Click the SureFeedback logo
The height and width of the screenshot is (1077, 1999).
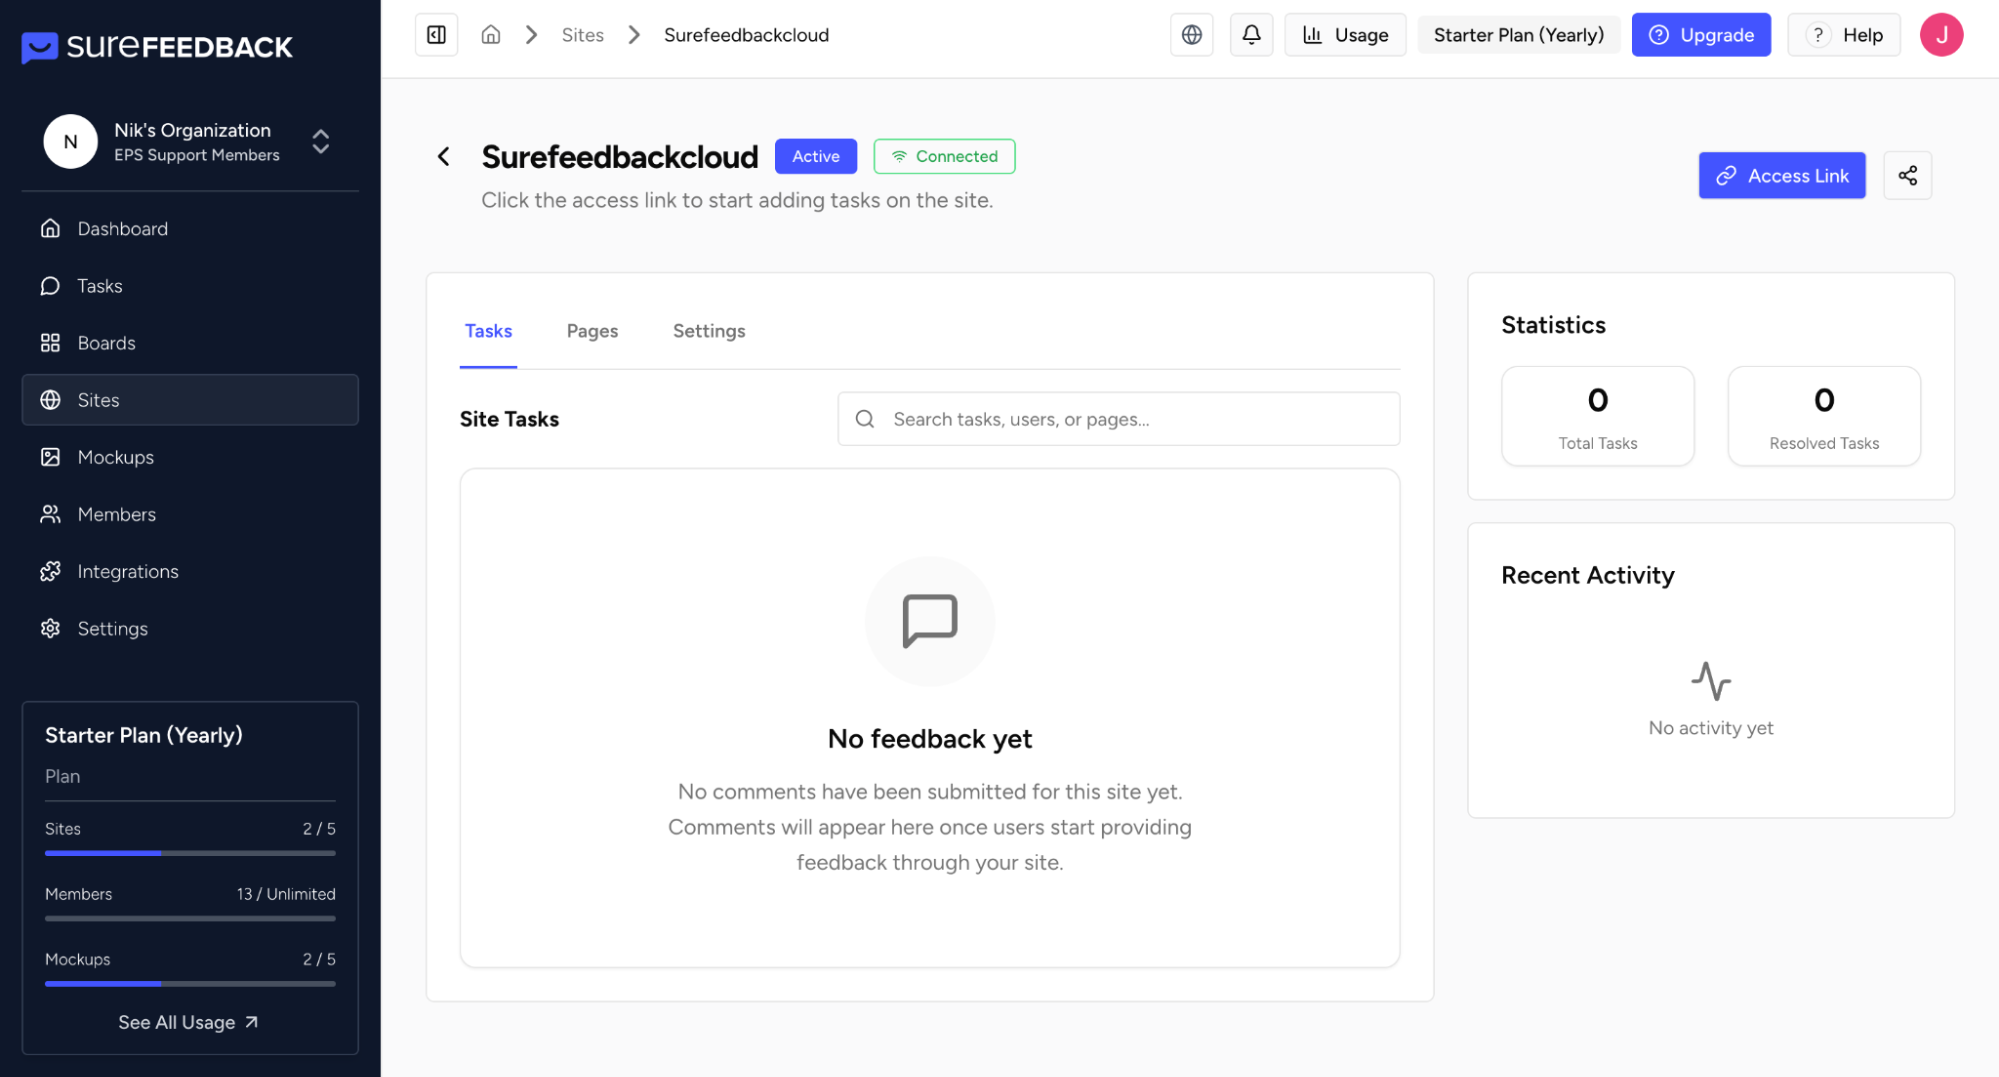(x=157, y=47)
